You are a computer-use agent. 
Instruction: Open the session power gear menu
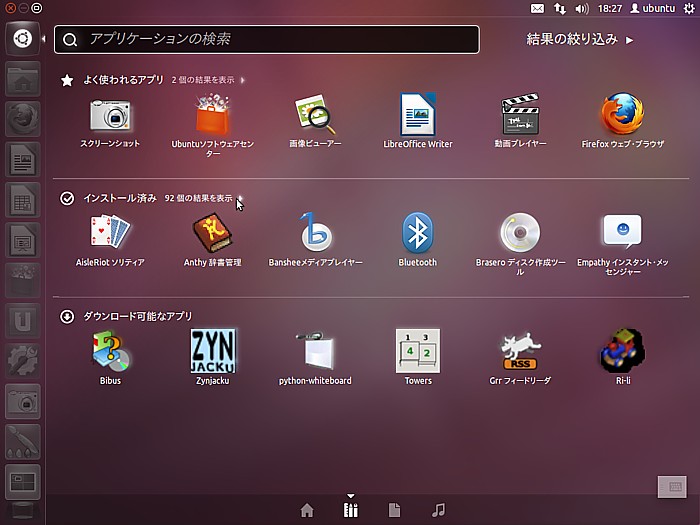pos(689,8)
